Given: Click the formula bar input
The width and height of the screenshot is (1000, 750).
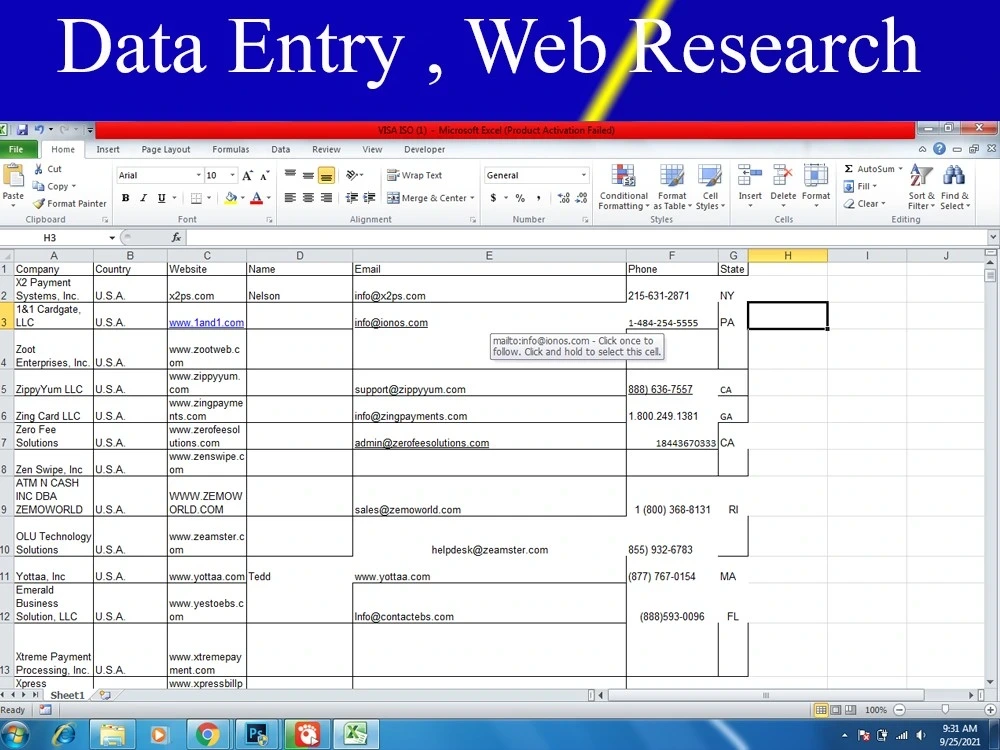Looking at the screenshot, I should coord(587,237).
